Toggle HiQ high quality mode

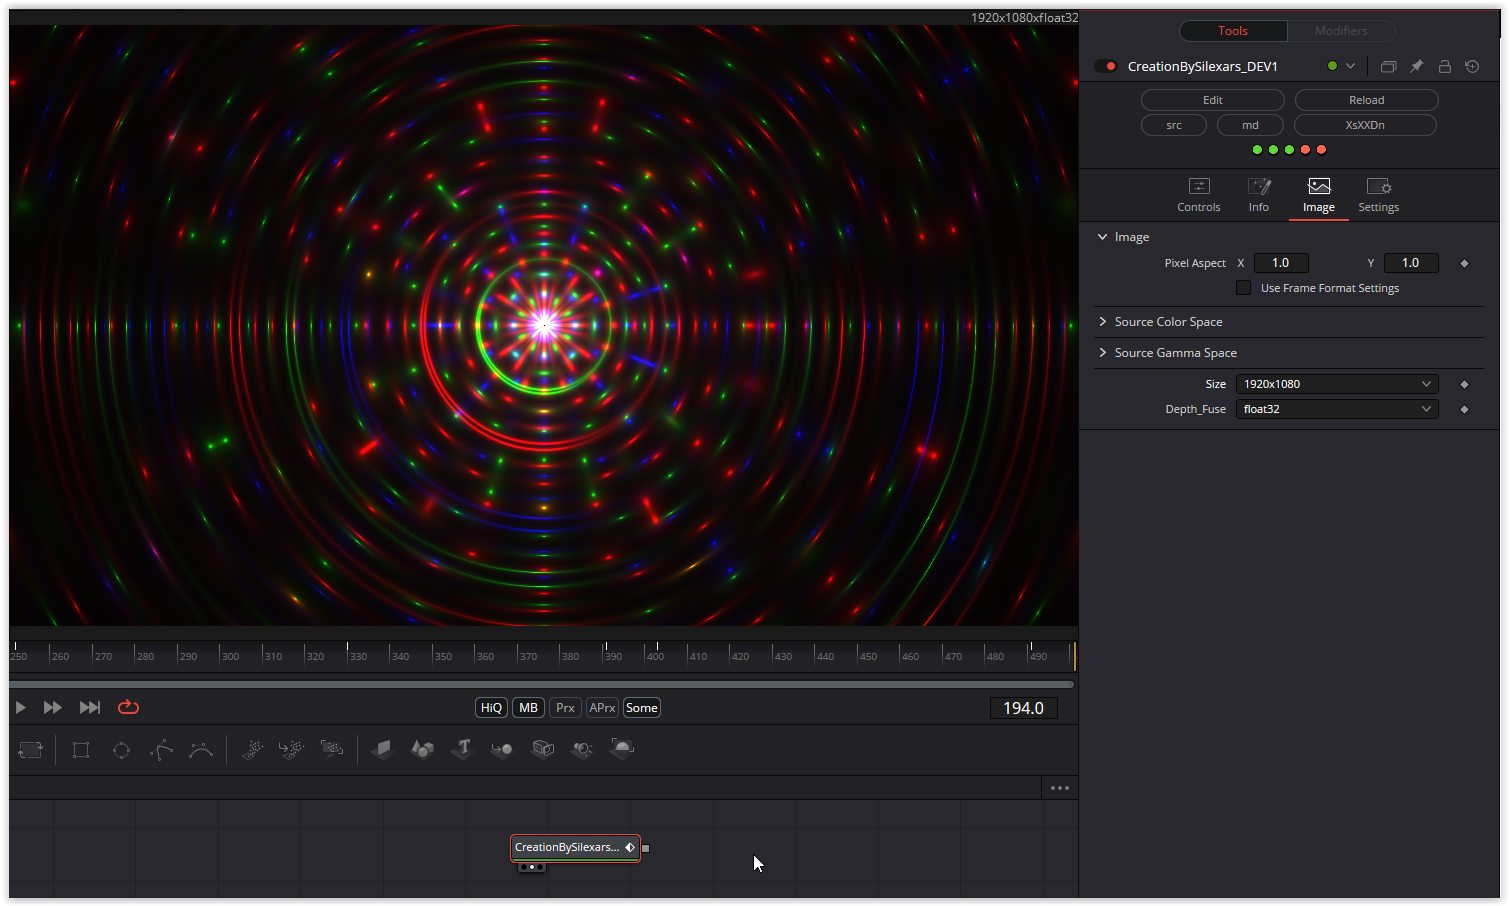pos(491,708)
